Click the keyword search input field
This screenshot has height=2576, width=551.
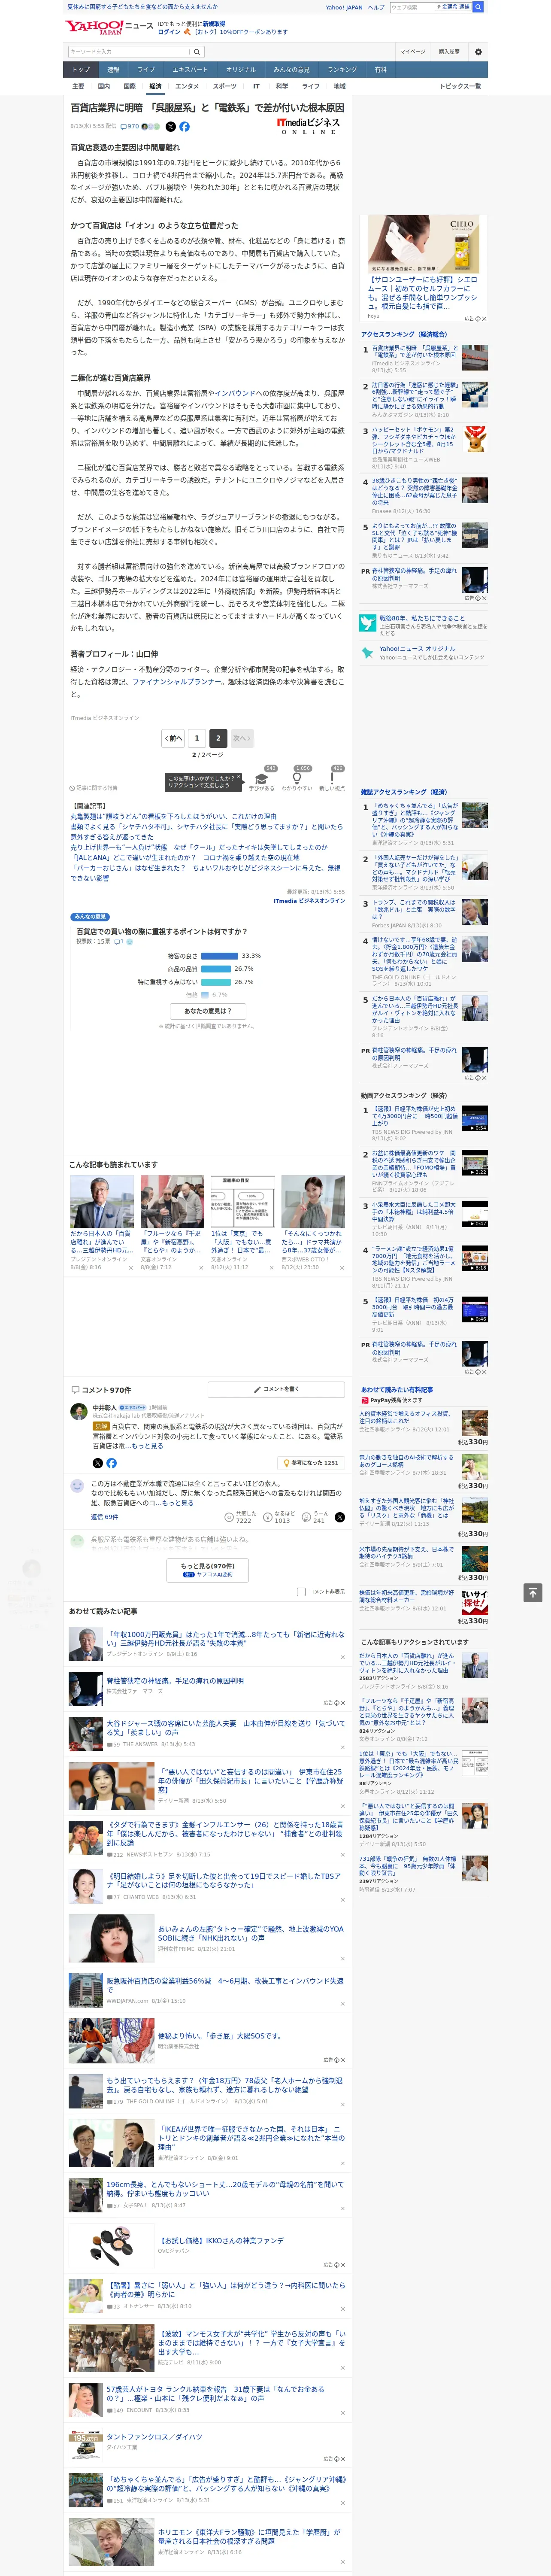point(129,52)
